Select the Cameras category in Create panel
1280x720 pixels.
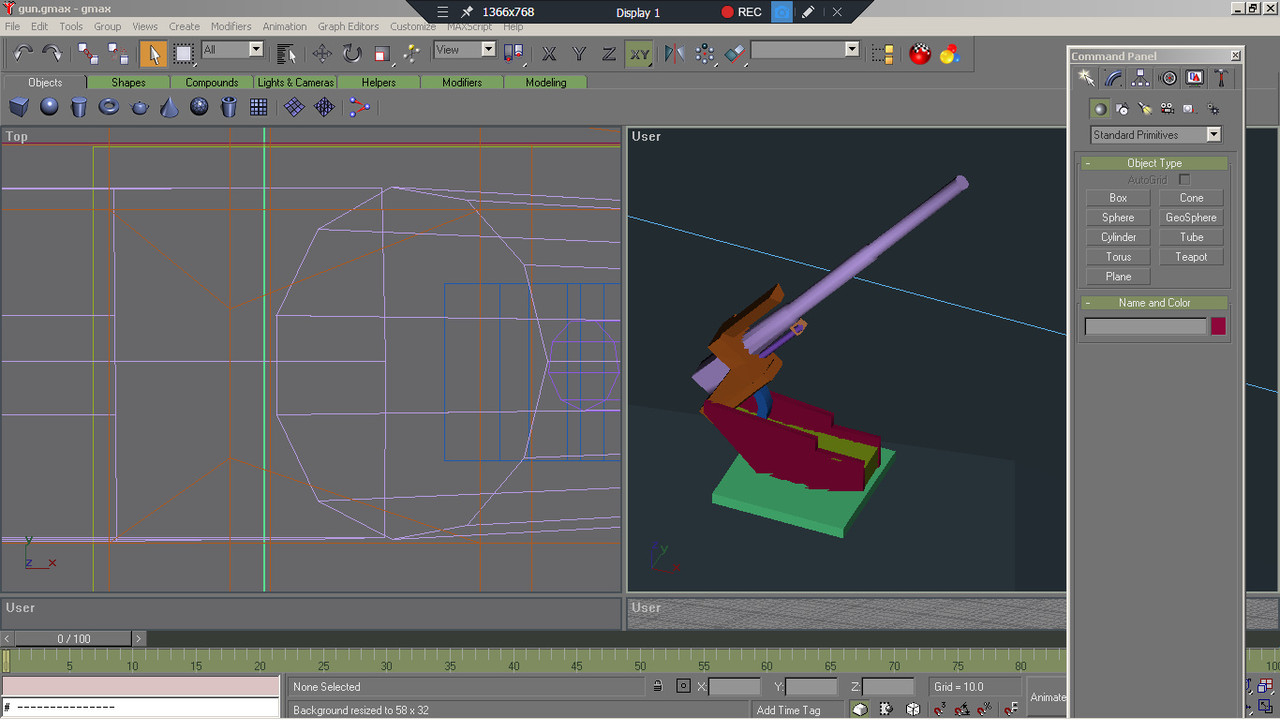click(x=1167, y=109)
